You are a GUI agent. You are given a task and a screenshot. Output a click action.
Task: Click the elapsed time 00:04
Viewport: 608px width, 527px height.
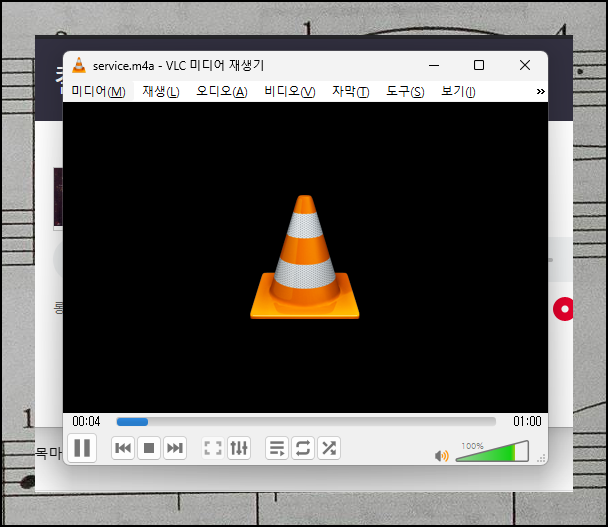pos(86,421)
